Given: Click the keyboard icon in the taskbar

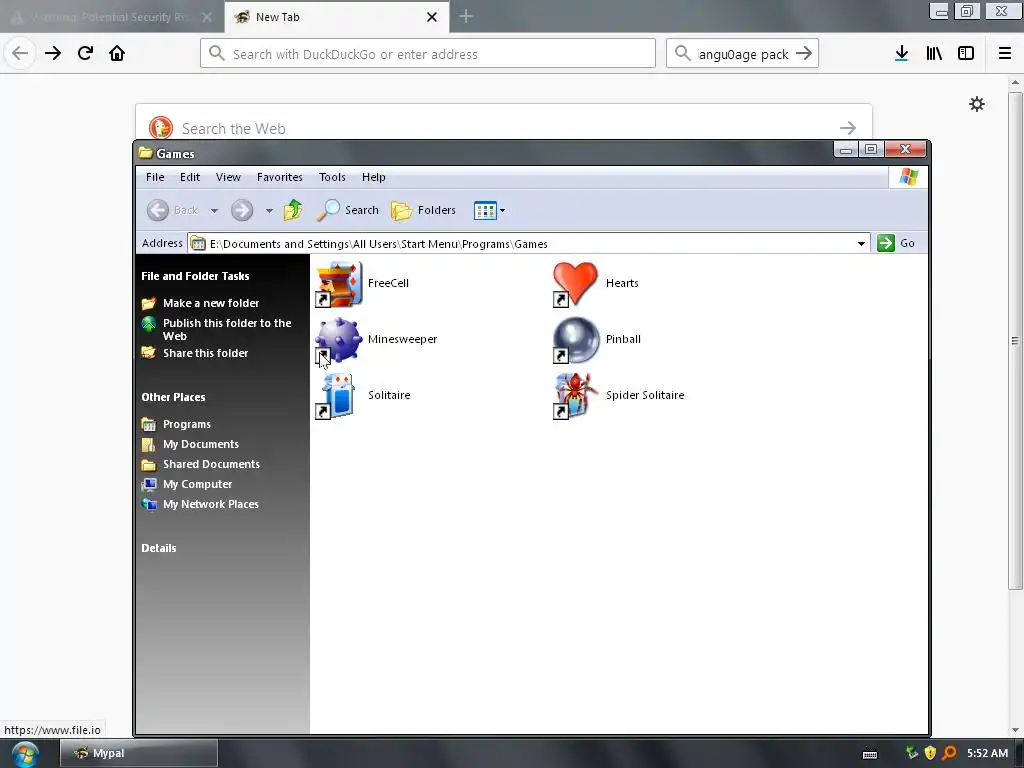Looking at the screenshot, I should 870,754.
